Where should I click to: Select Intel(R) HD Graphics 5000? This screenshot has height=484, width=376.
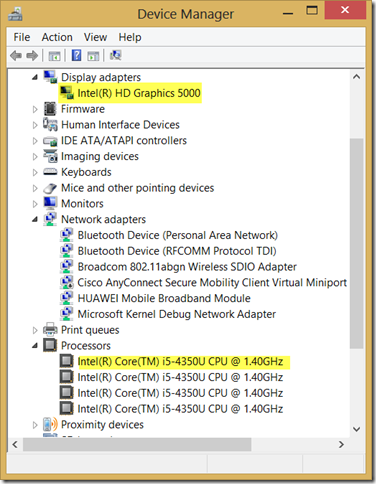coord(139,93)
